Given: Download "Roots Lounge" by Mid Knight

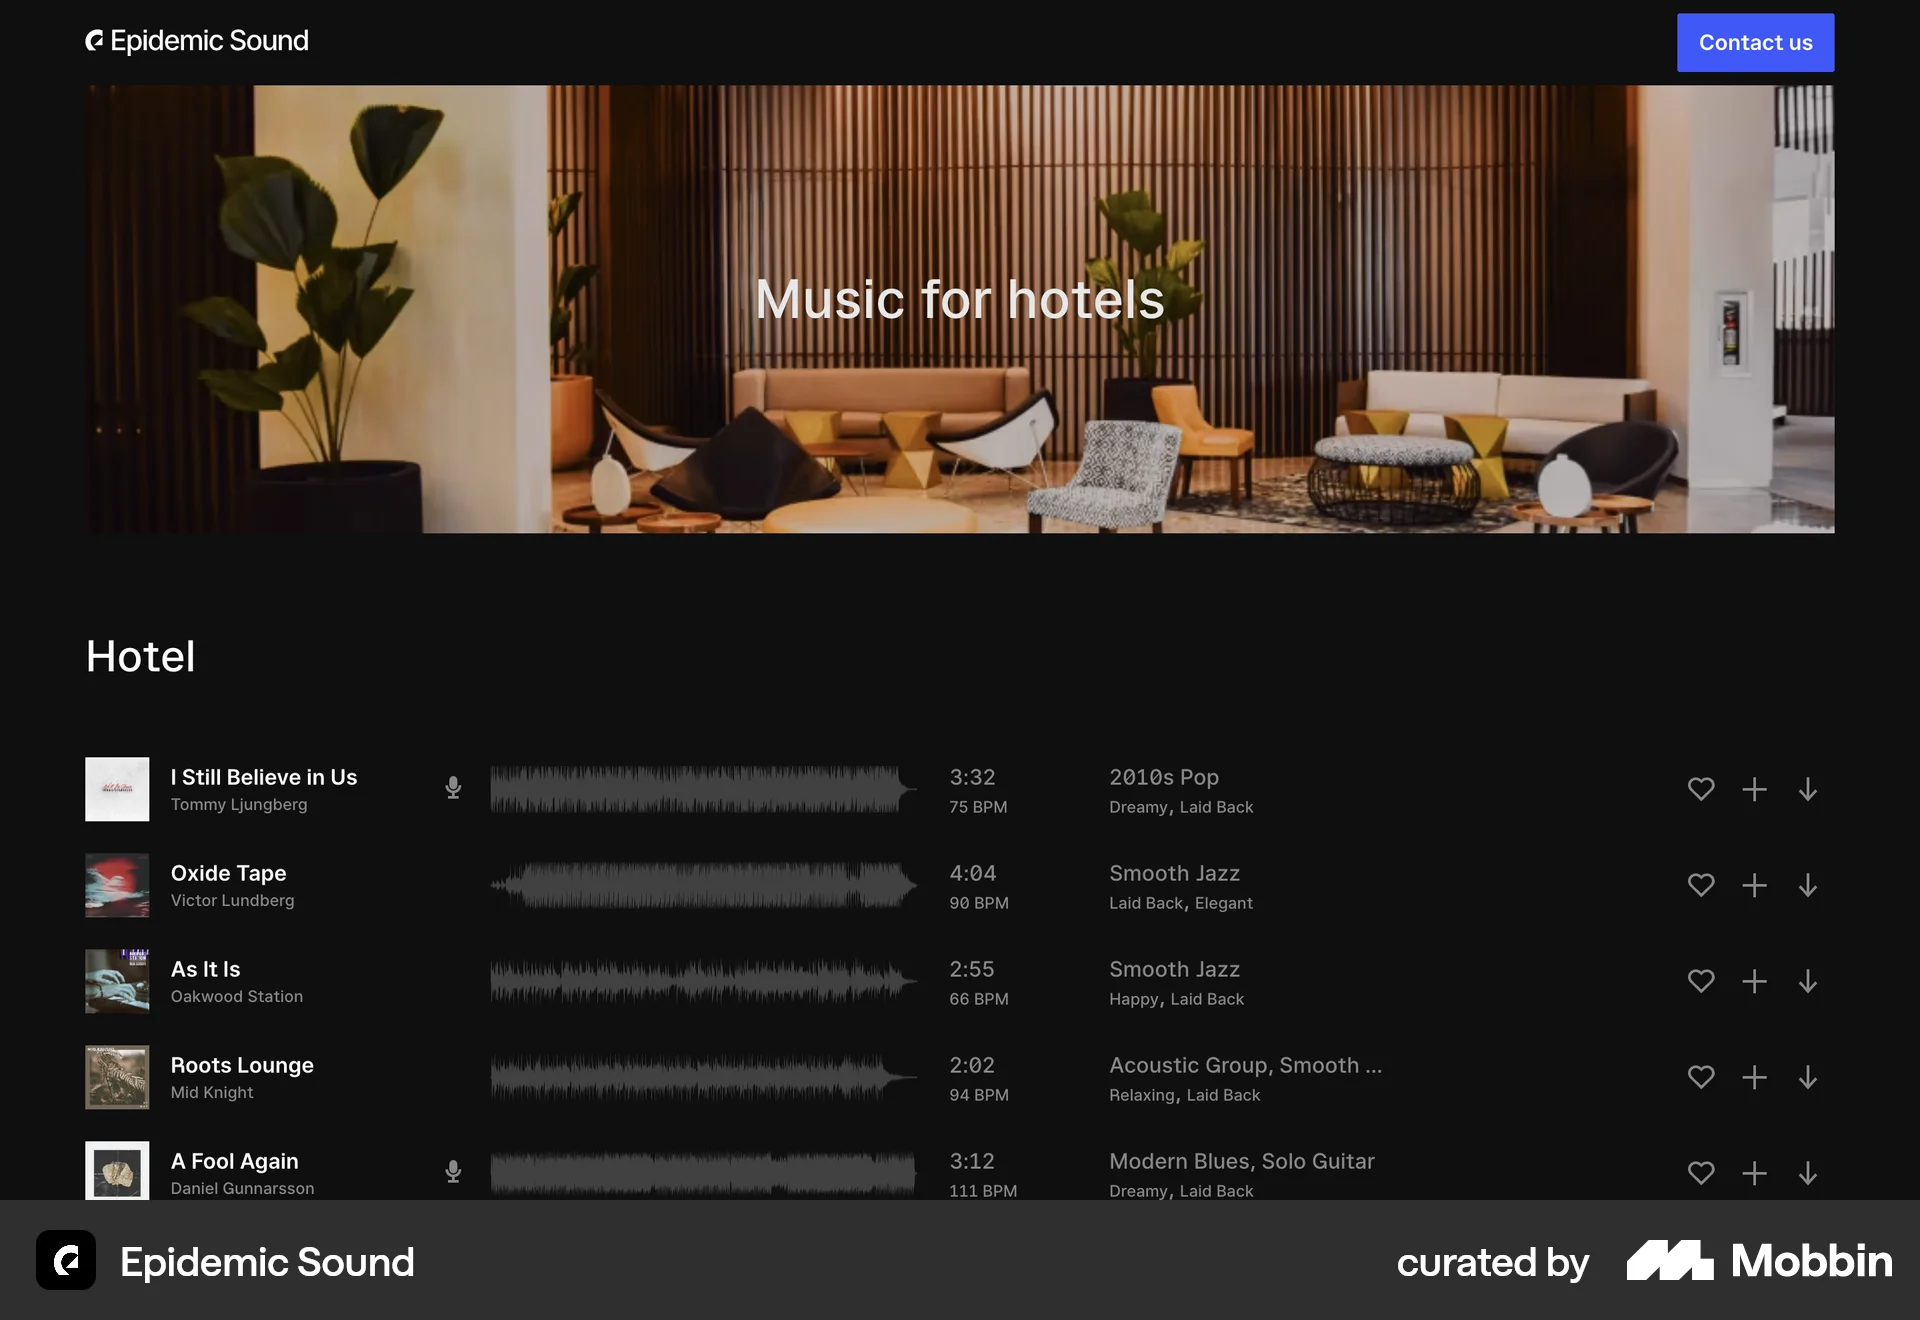Looking at the screenshot, I should tap(1807, 1077).
